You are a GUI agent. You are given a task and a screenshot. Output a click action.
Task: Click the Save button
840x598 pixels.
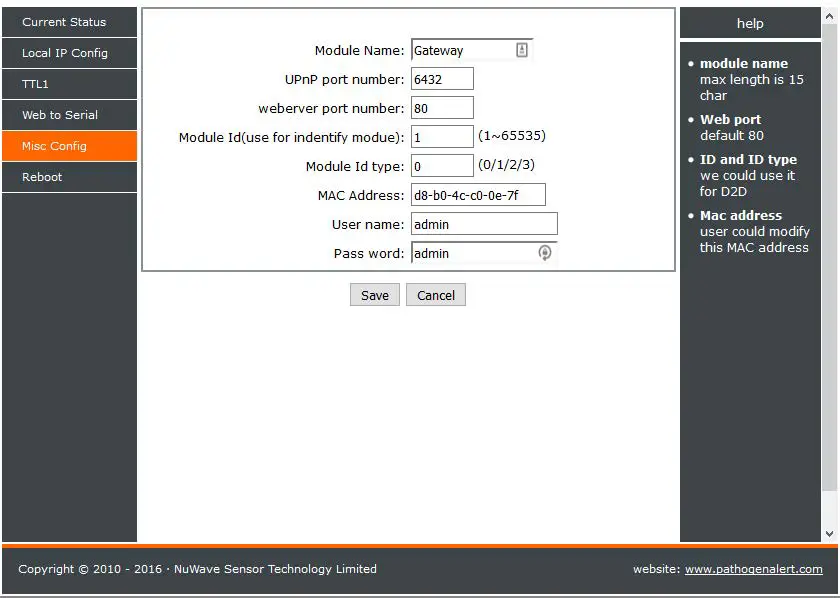[x=374, y=294]
